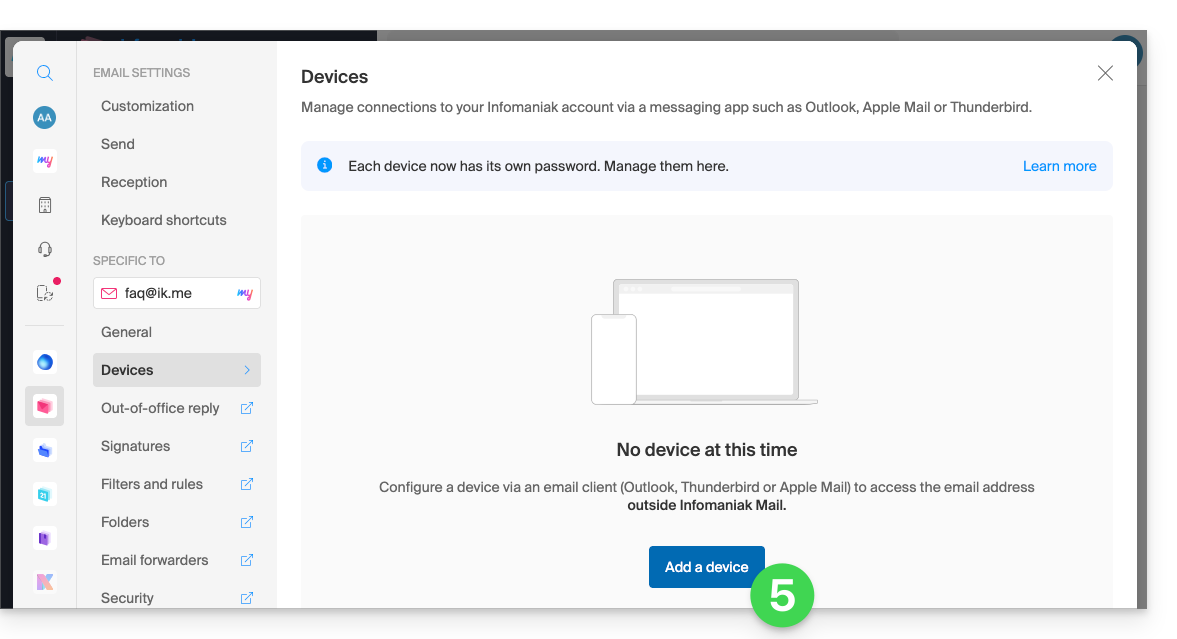The width and height of the screenshot is (1177, 639).
Task: Click external link icon beside Filters and rules
Action: [246, 484]
